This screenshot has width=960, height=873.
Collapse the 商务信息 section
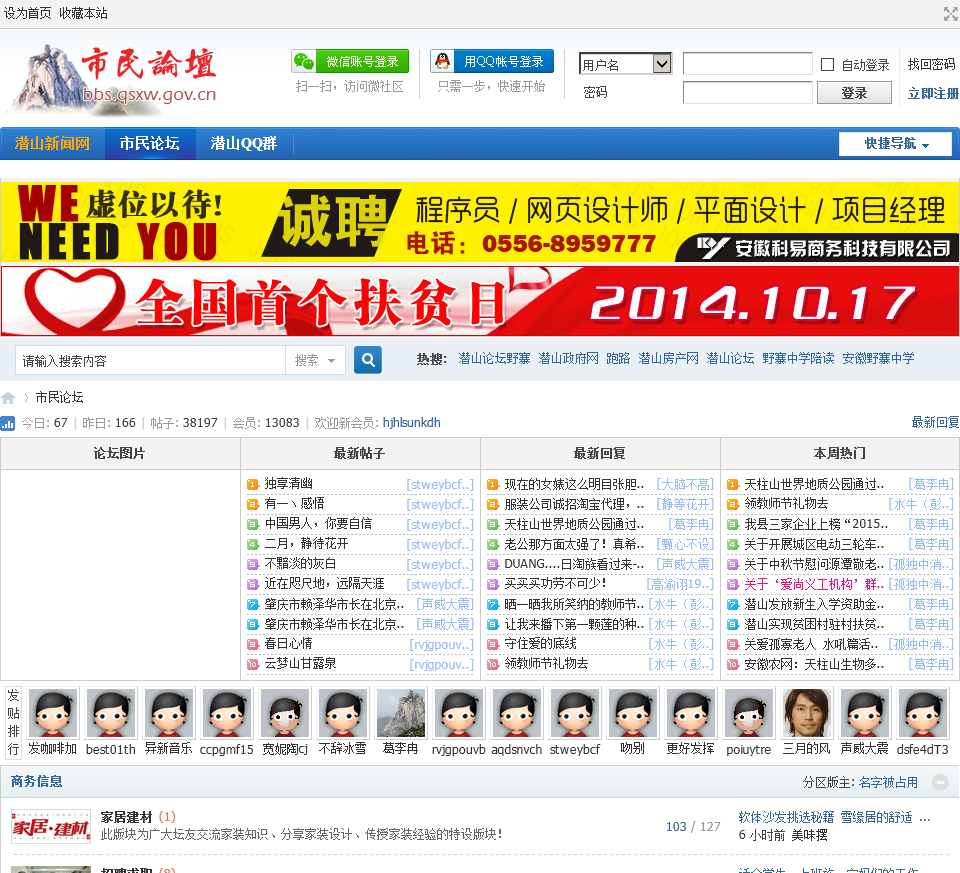click(x=940, y=782)
